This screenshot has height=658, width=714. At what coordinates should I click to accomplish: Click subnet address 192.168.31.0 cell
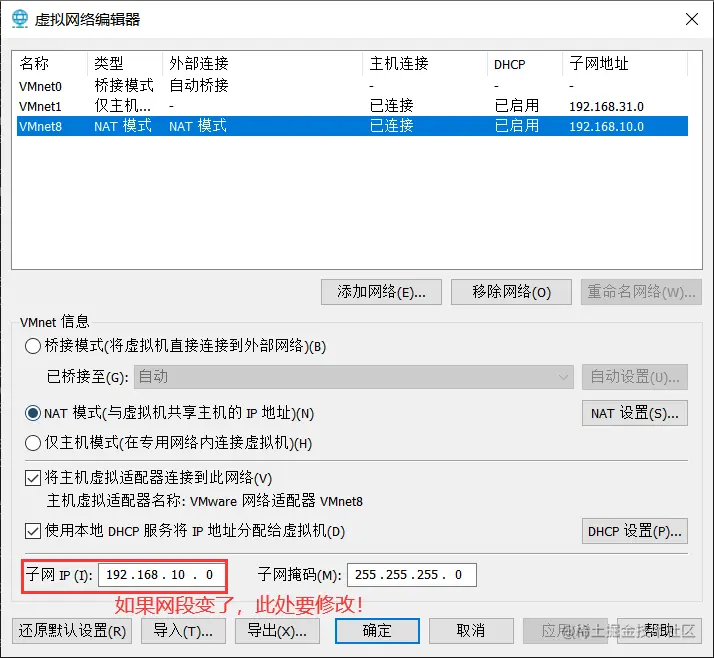click(606, 107)
